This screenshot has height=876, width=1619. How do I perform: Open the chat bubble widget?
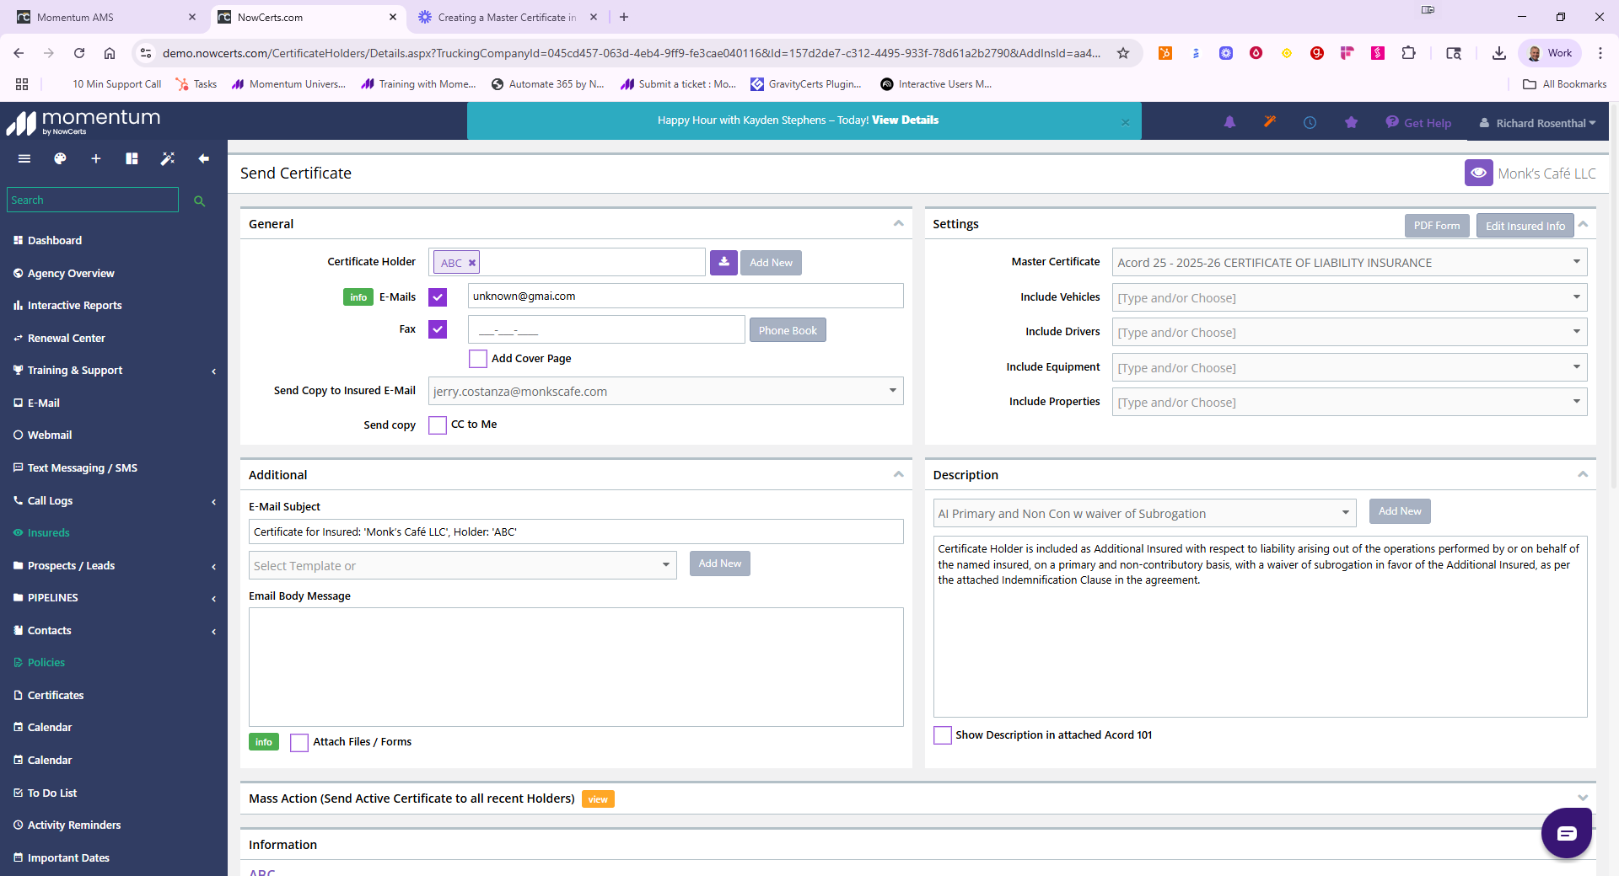pos(1566,833)
